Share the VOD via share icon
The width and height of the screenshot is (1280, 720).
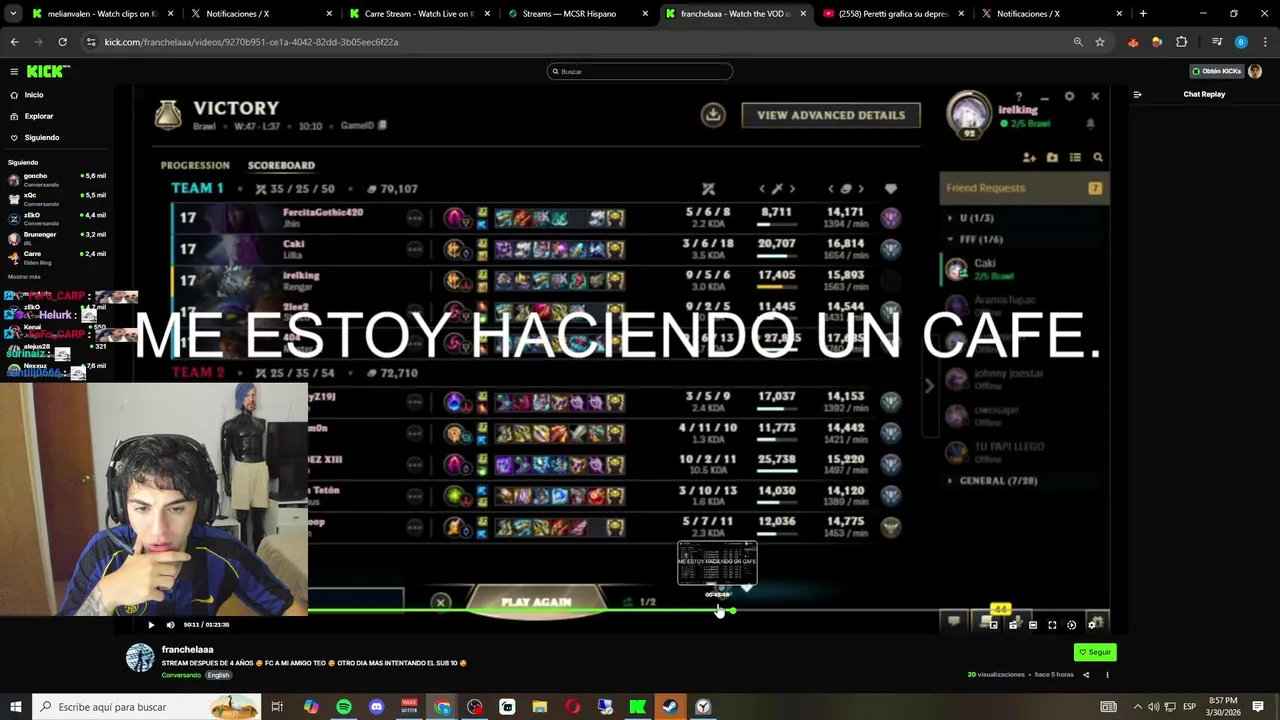pyautogui.click(x=1086, y=675)
